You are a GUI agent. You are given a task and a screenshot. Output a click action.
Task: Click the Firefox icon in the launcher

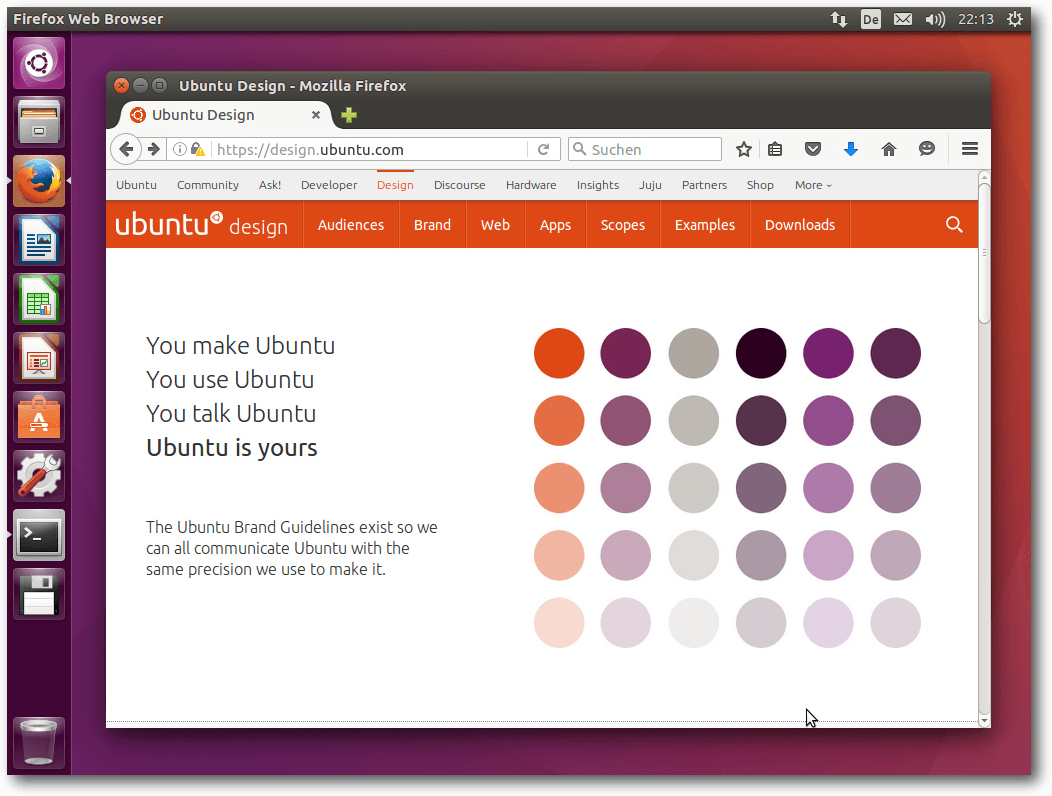click(39, 181)
